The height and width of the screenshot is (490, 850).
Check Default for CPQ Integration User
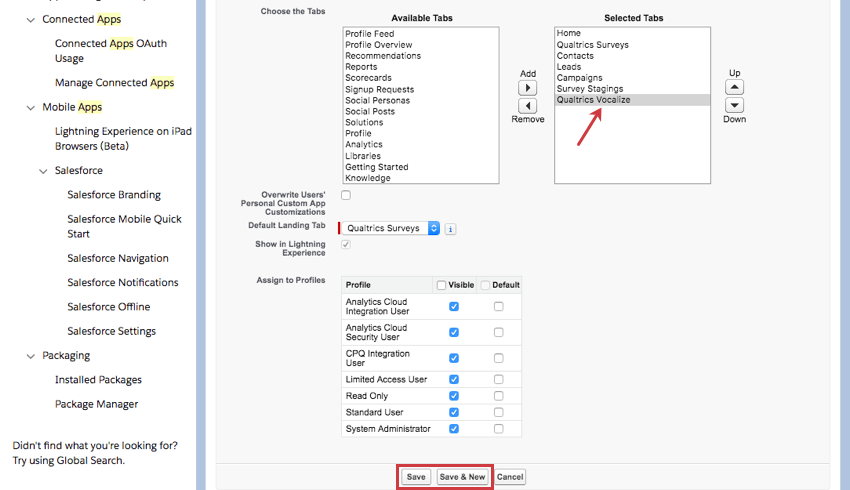[x=499, y=358]
